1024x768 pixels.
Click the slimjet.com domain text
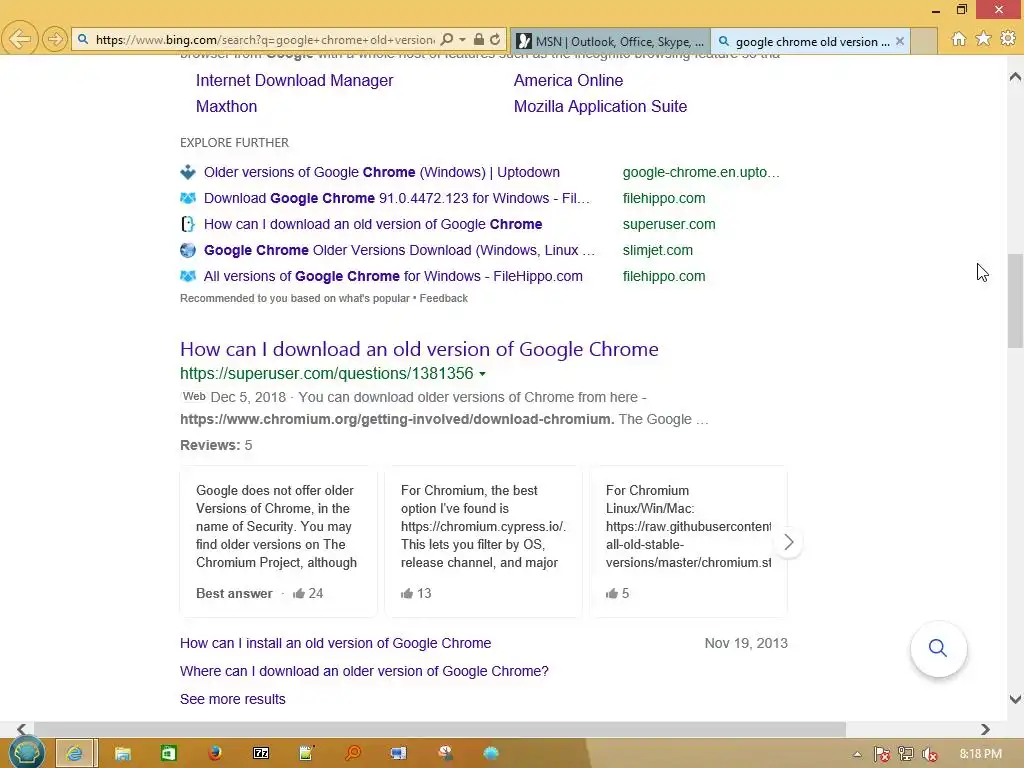click(x=658, y=251)
